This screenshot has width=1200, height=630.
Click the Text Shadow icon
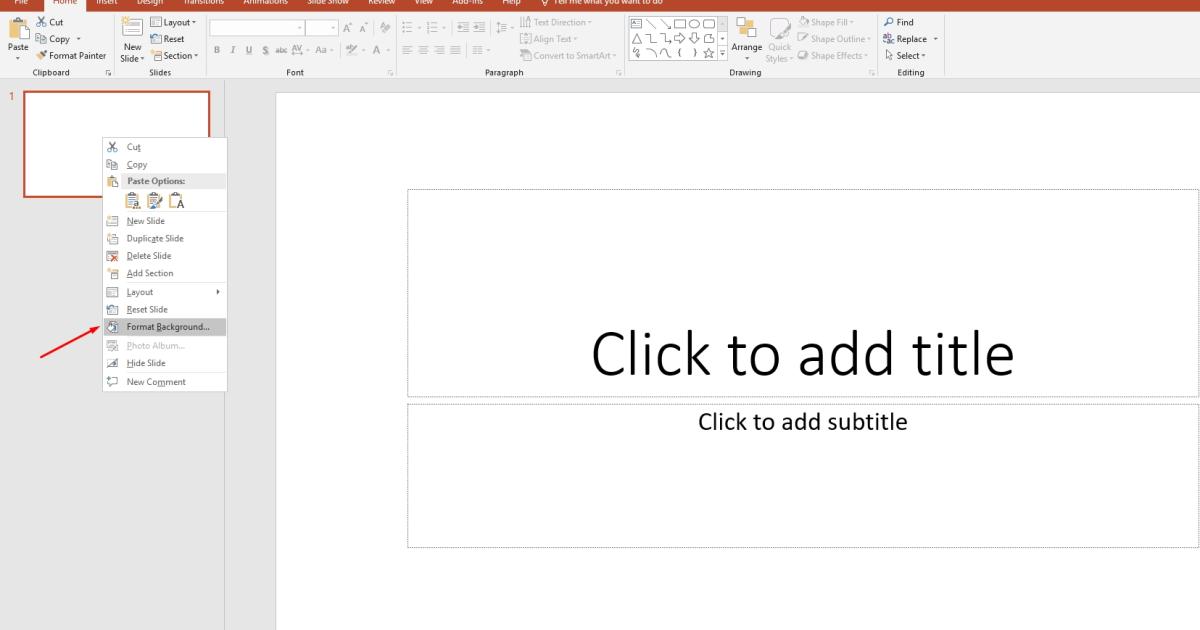(x=265, y=50)
